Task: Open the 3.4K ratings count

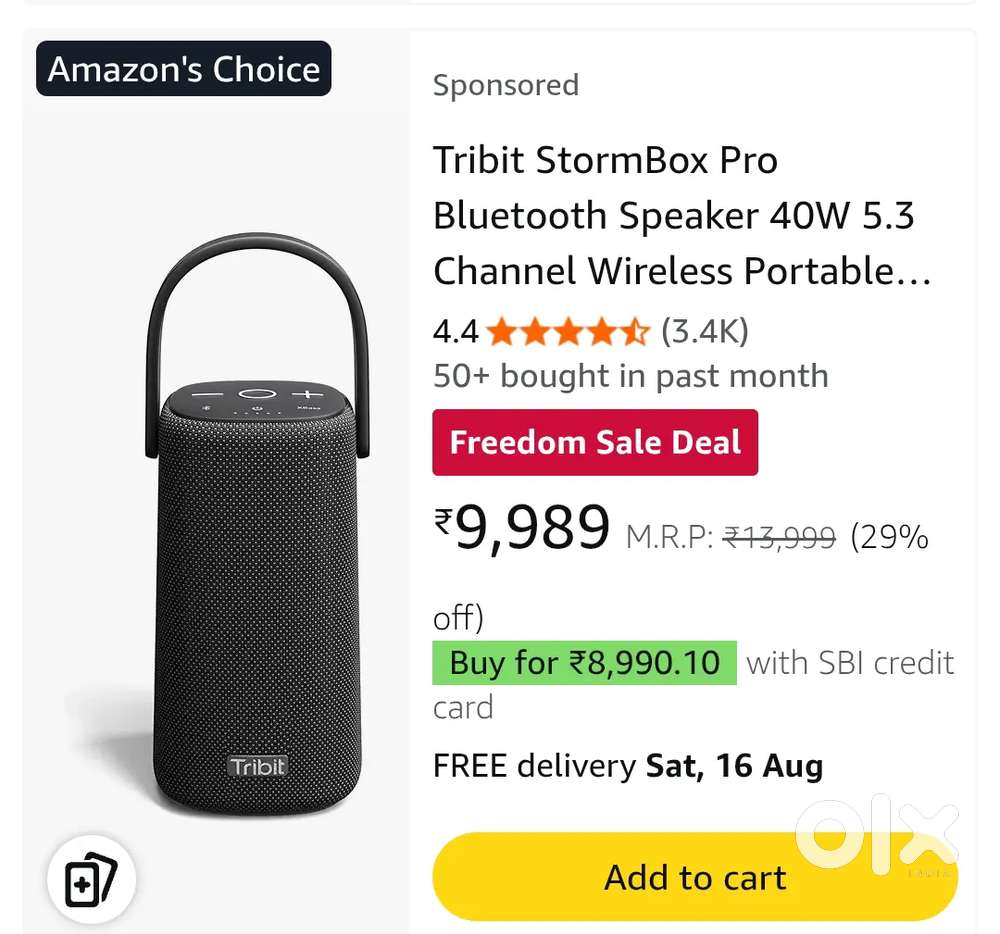Action: click(705, 331)
